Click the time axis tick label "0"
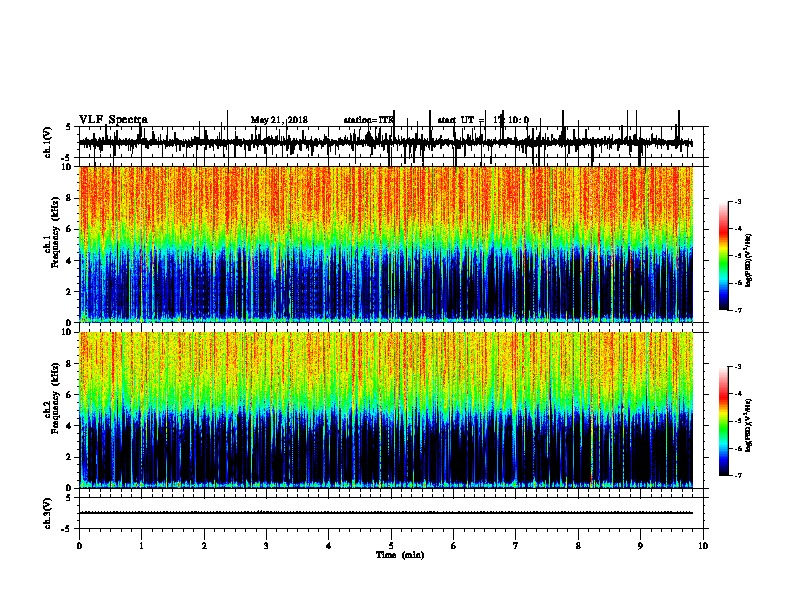 pos(79,546)
